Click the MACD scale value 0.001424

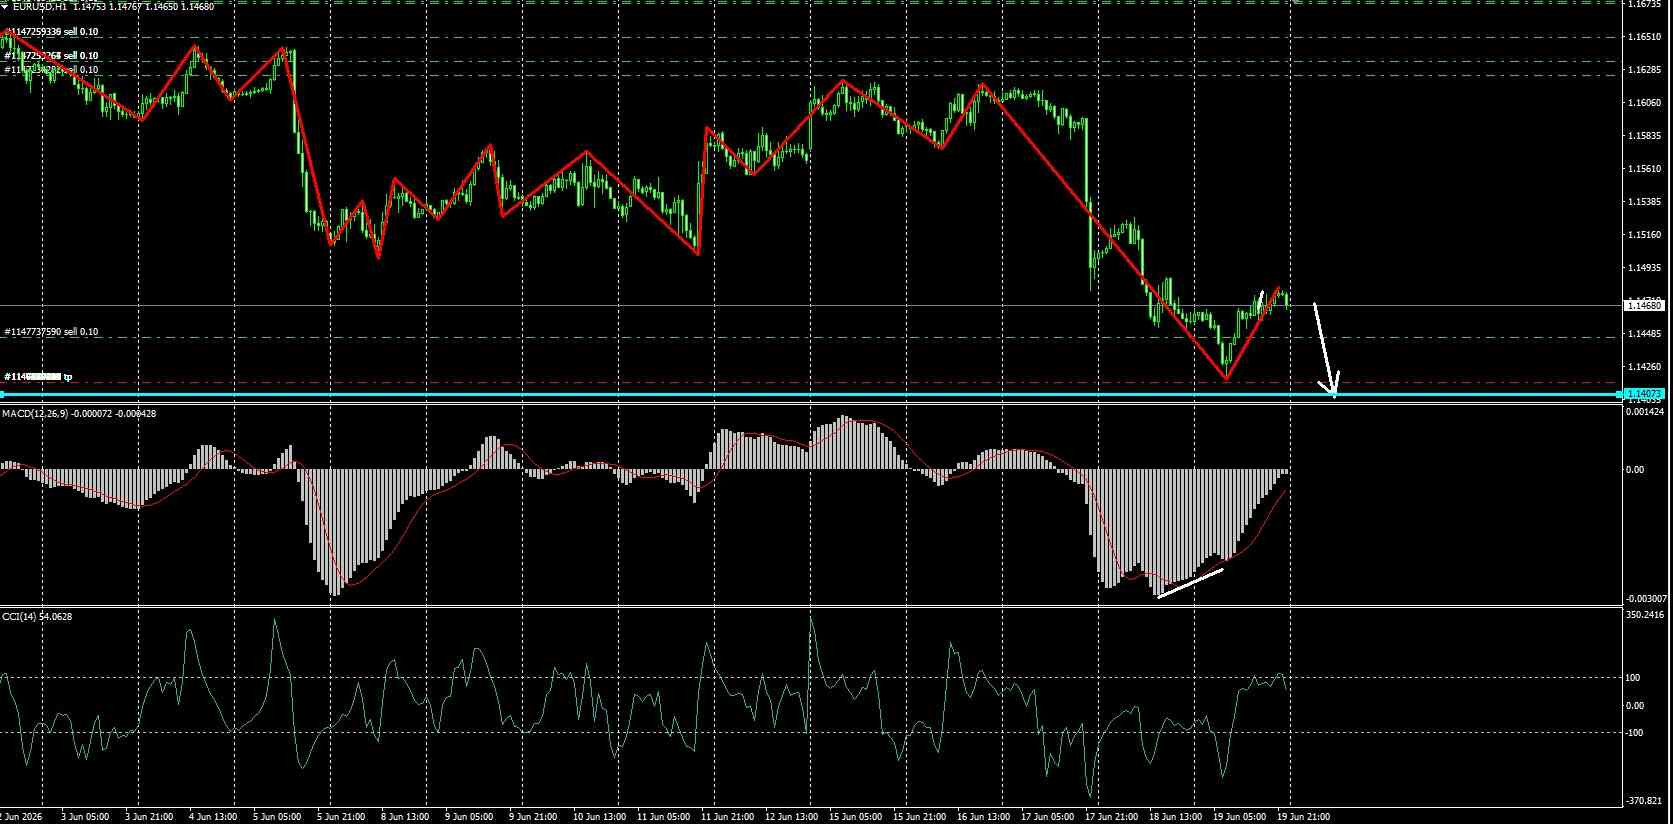tap(1646, 411)
